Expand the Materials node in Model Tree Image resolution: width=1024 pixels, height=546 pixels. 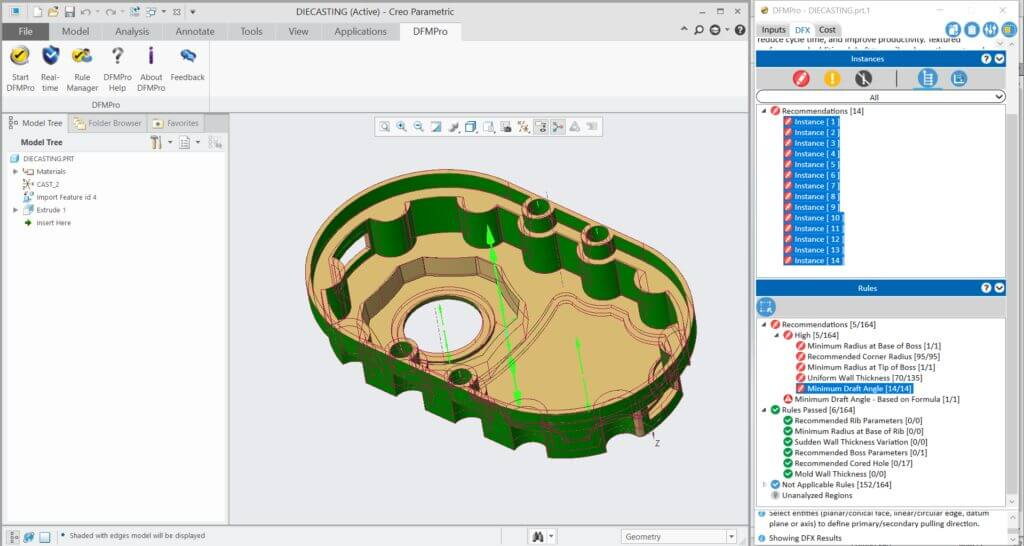[15, 171]
